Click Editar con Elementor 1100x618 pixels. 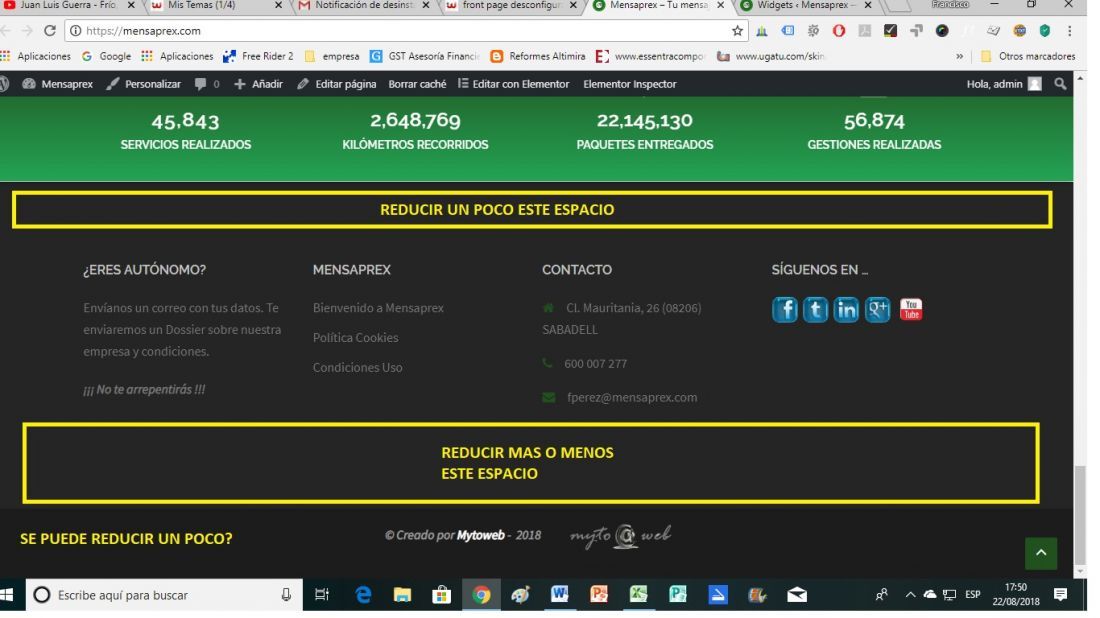(x=514, y=83)
